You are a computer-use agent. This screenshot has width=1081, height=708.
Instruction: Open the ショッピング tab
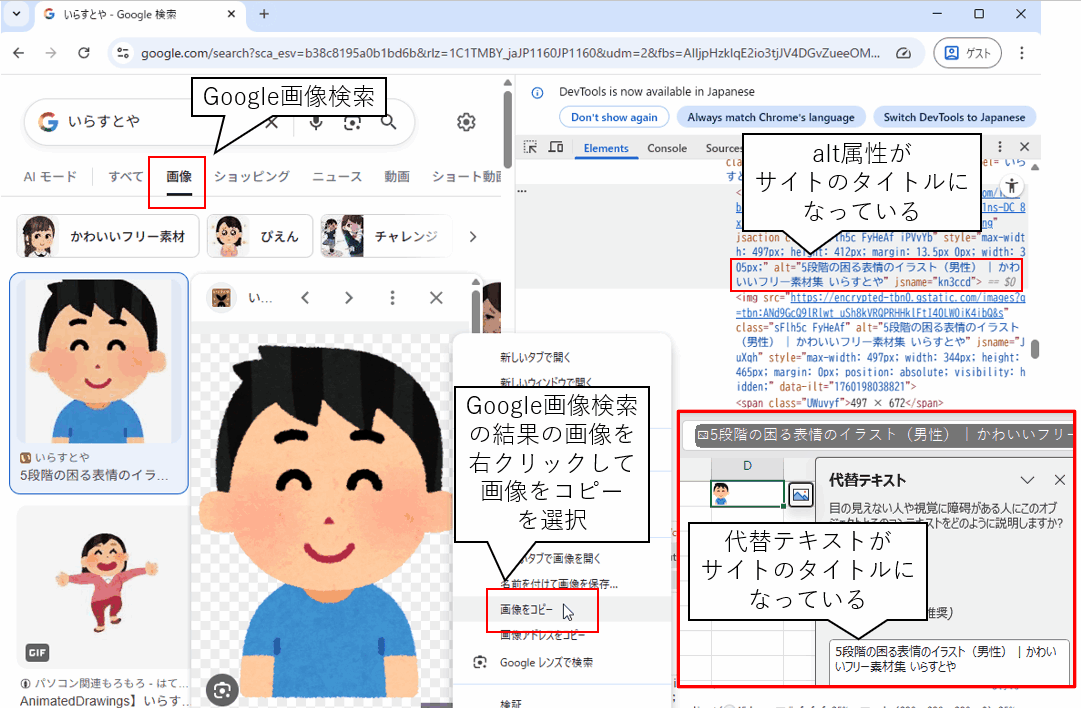point(252,176)
